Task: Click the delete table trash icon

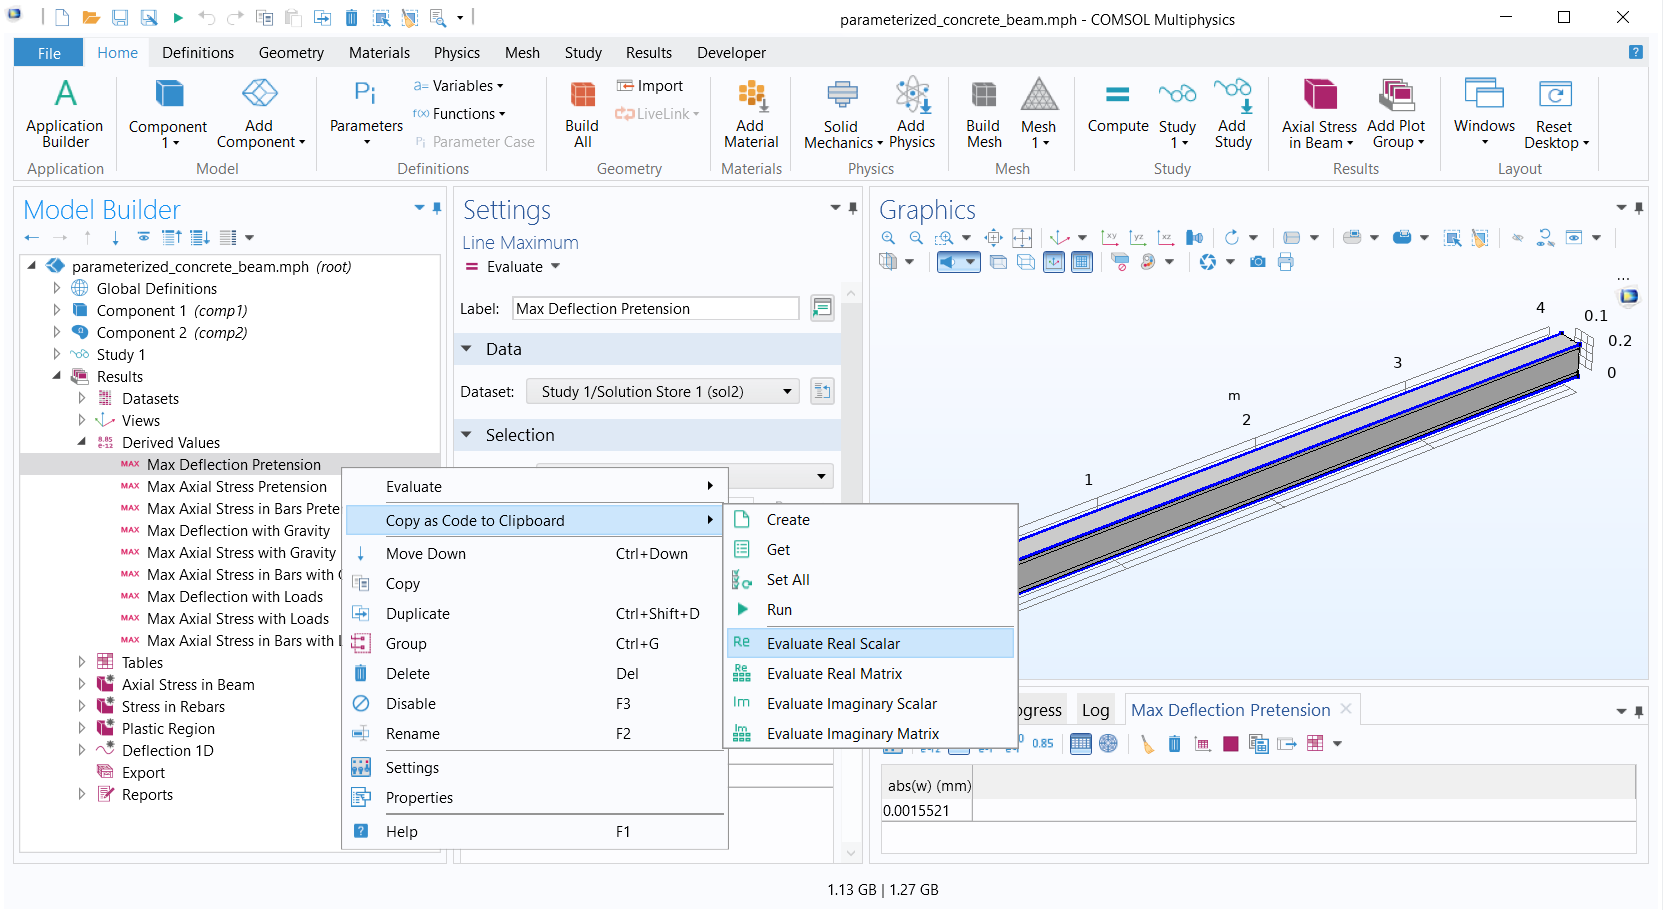Action: (x=1175, y=744)
